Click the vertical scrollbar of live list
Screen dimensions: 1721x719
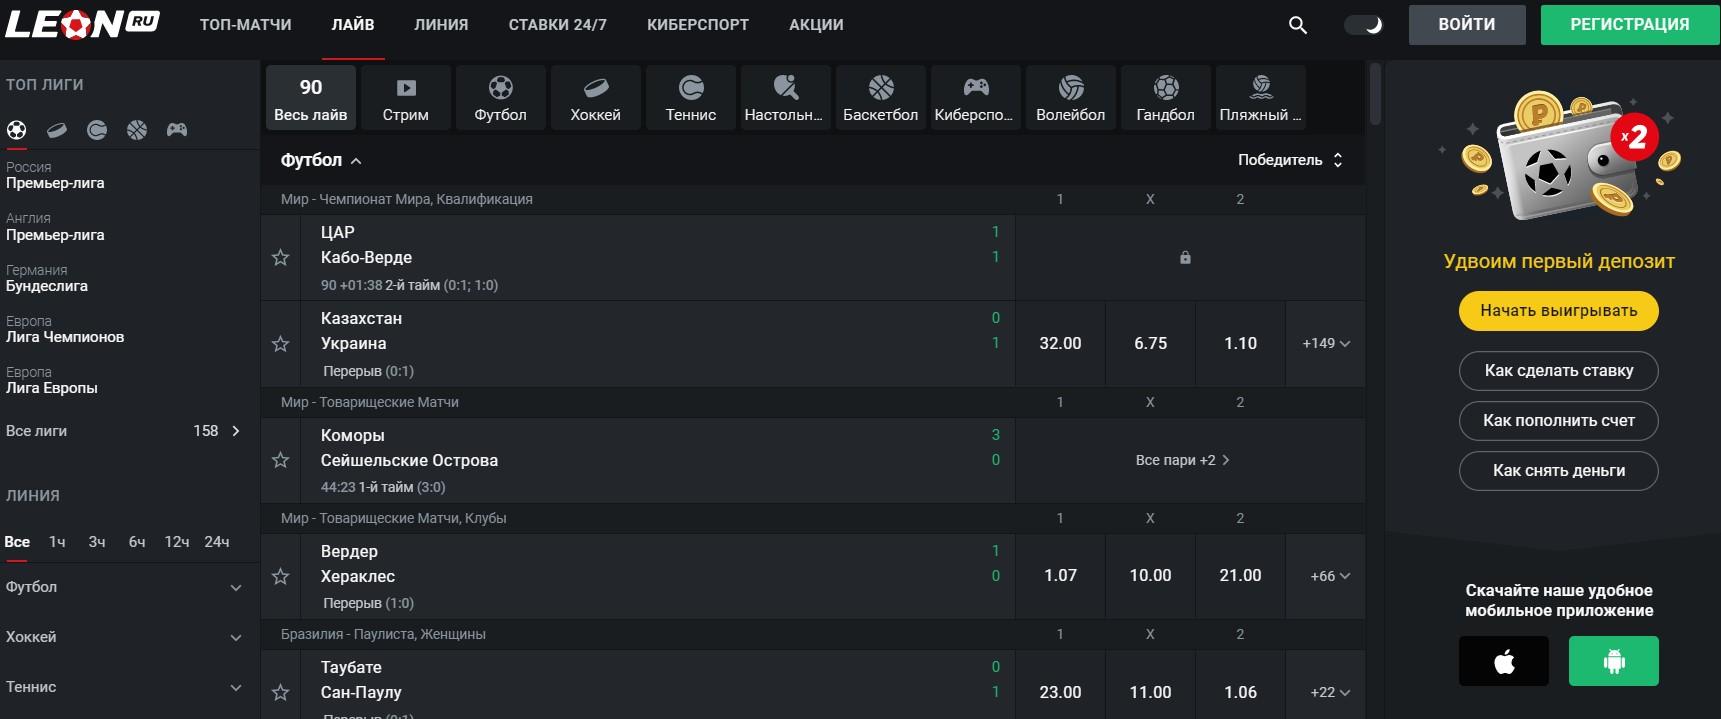tap(1375, 94)
